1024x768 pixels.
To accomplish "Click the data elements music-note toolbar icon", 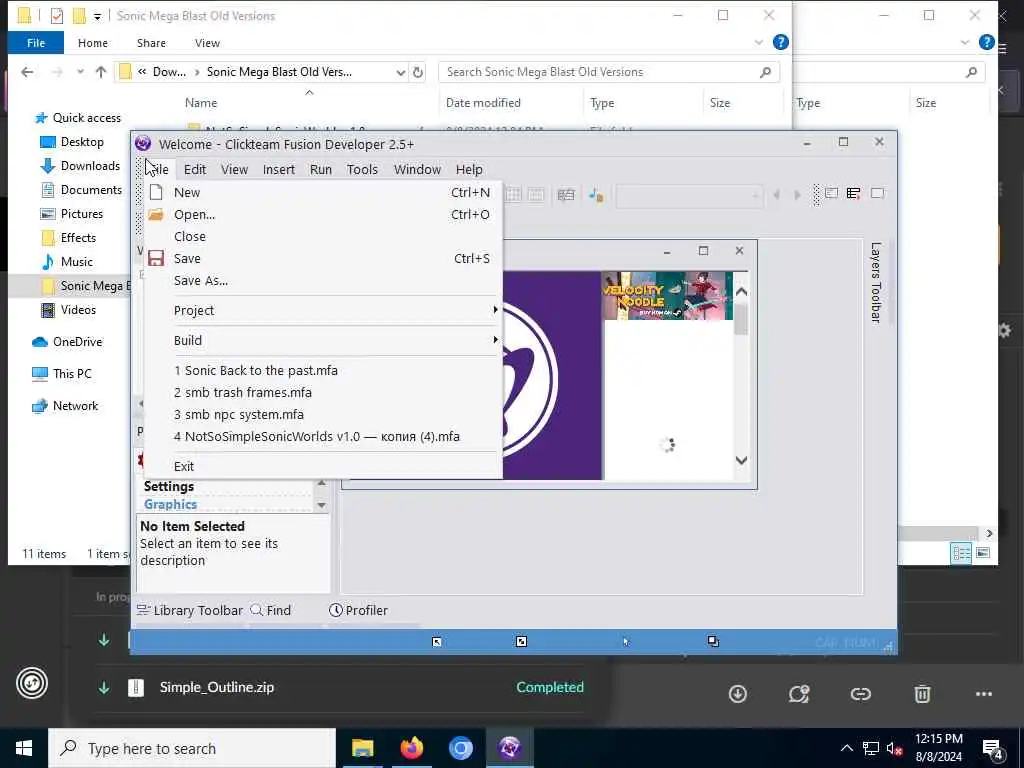I will [596, 194].
